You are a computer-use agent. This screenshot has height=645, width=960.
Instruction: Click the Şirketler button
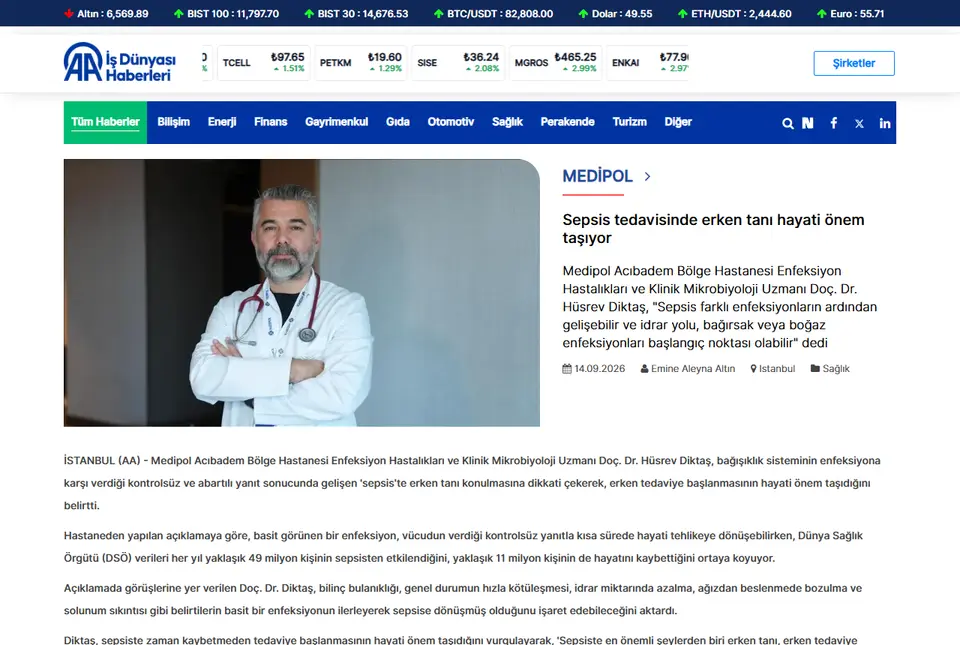[853, 63]
